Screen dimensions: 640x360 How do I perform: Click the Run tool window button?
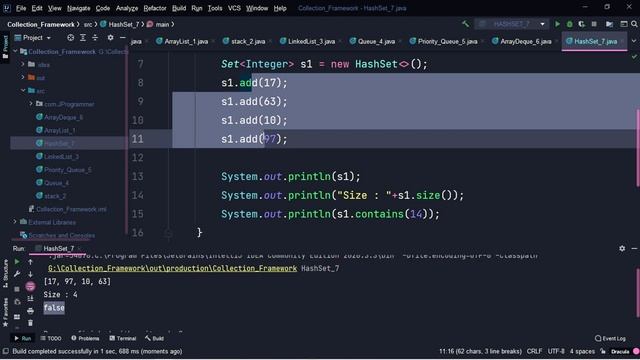click(x=22, y=338)
